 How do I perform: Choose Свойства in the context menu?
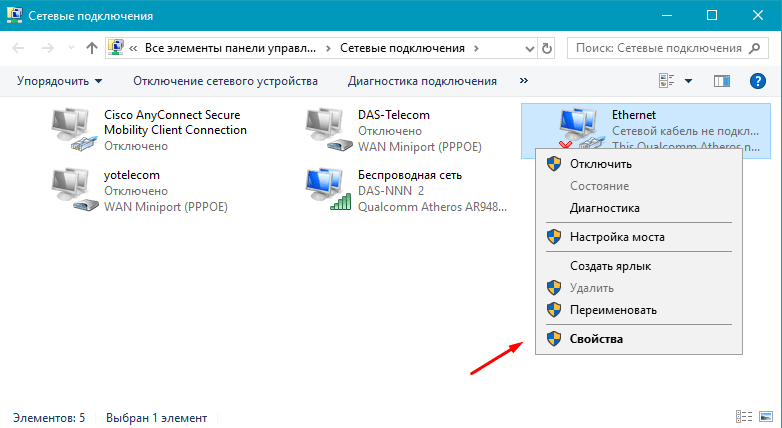tap(595, 339)
